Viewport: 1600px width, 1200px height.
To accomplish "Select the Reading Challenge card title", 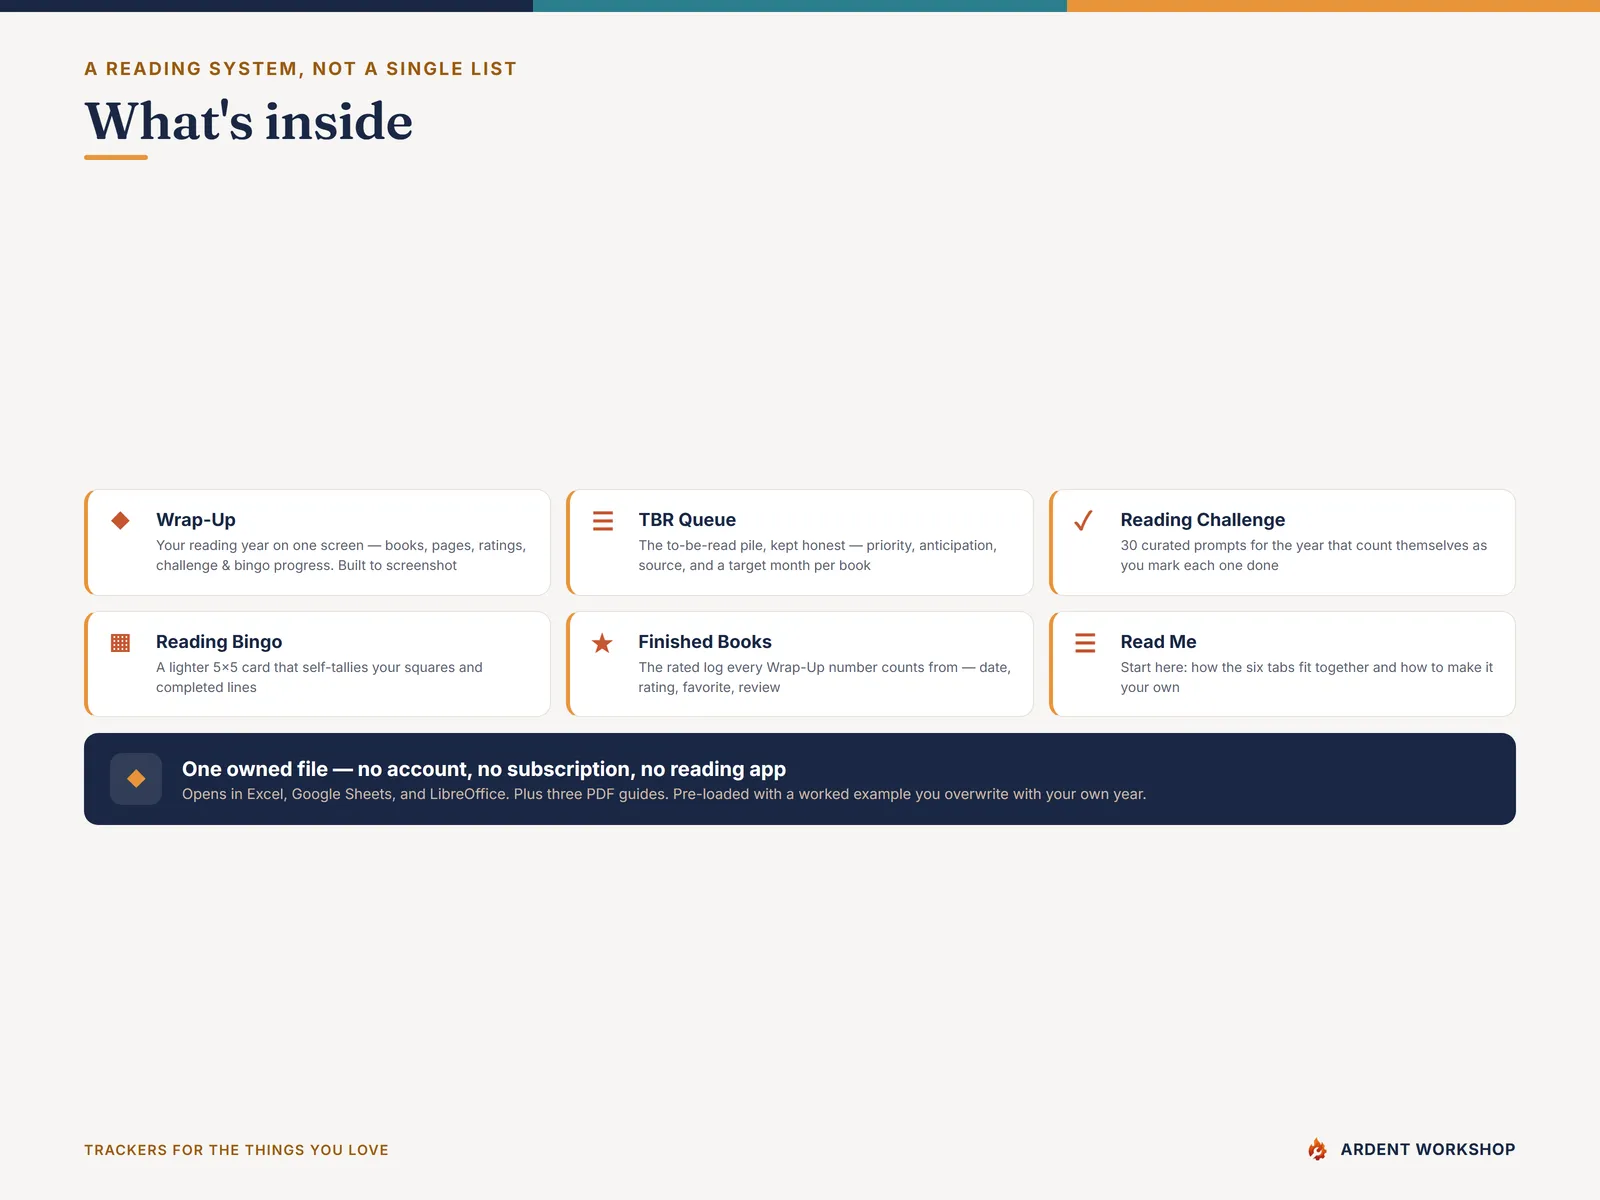I will pyautogui.click(x=1203, y=520).
